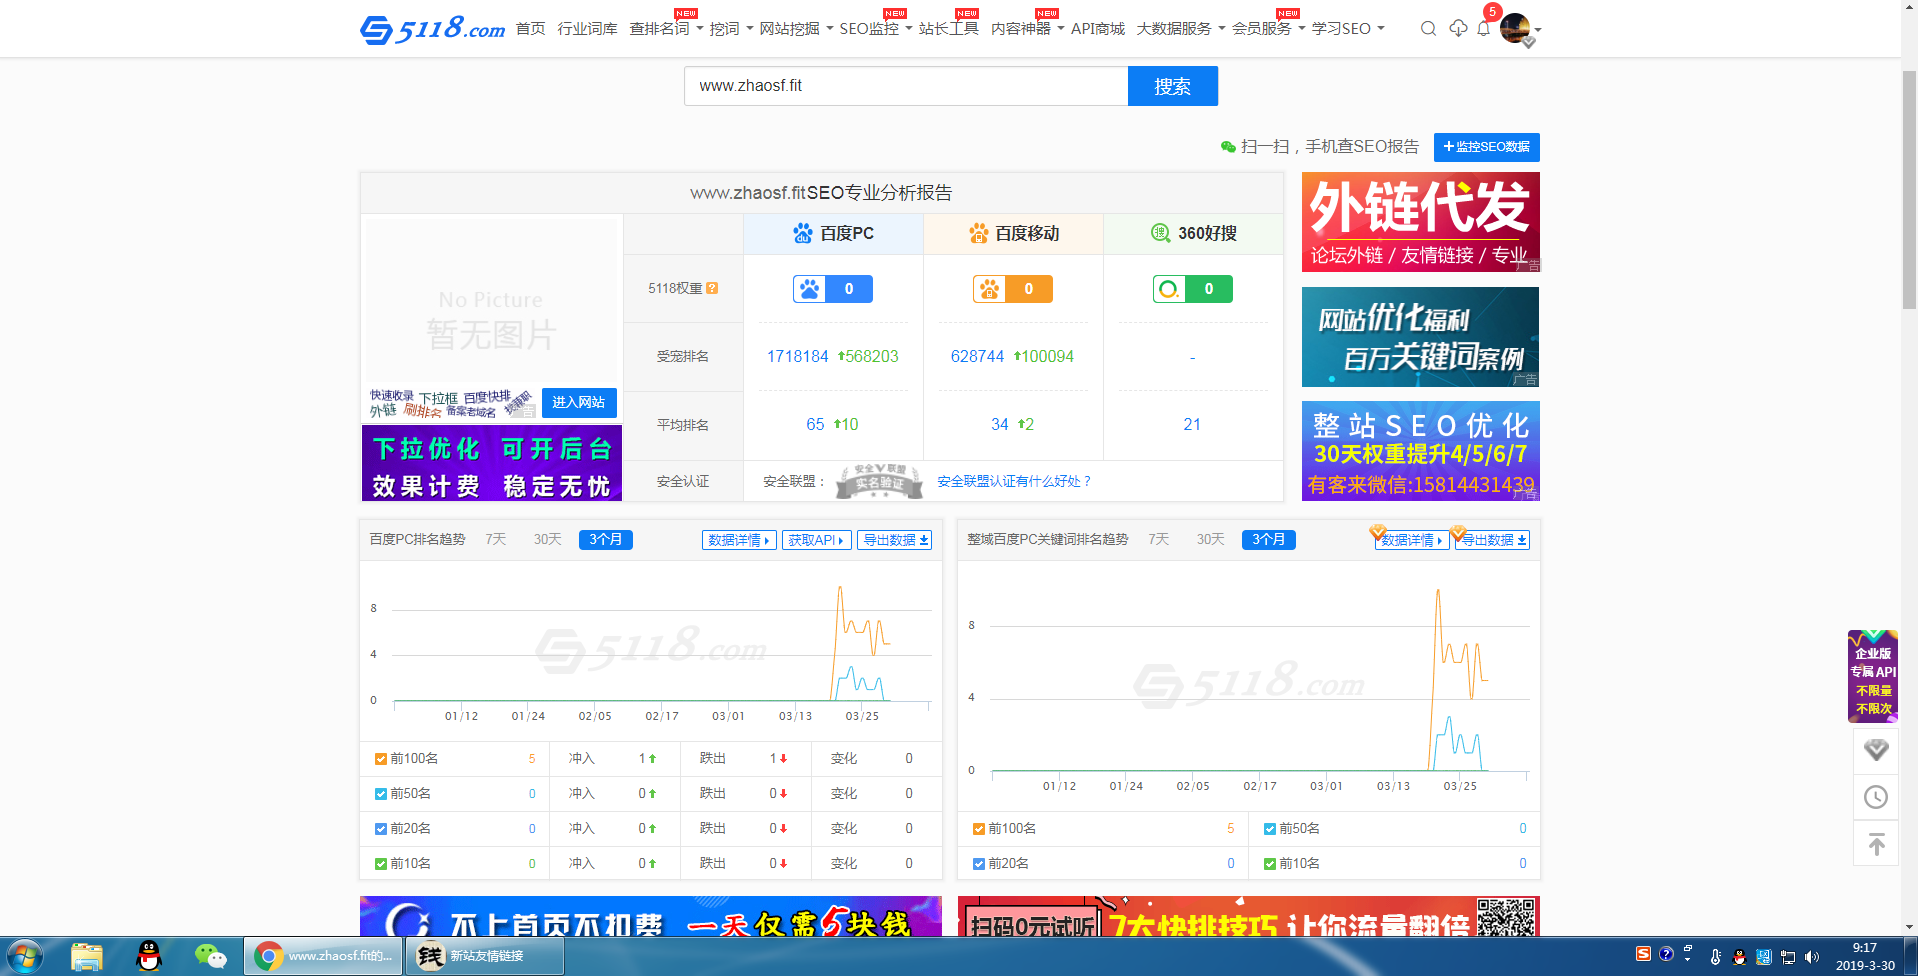Image resolution: width=1918 pixels, height=976 pixels.
Task: Switch 百度PC排名趋势 to the 30天 tab
Action: click(547, 540)
